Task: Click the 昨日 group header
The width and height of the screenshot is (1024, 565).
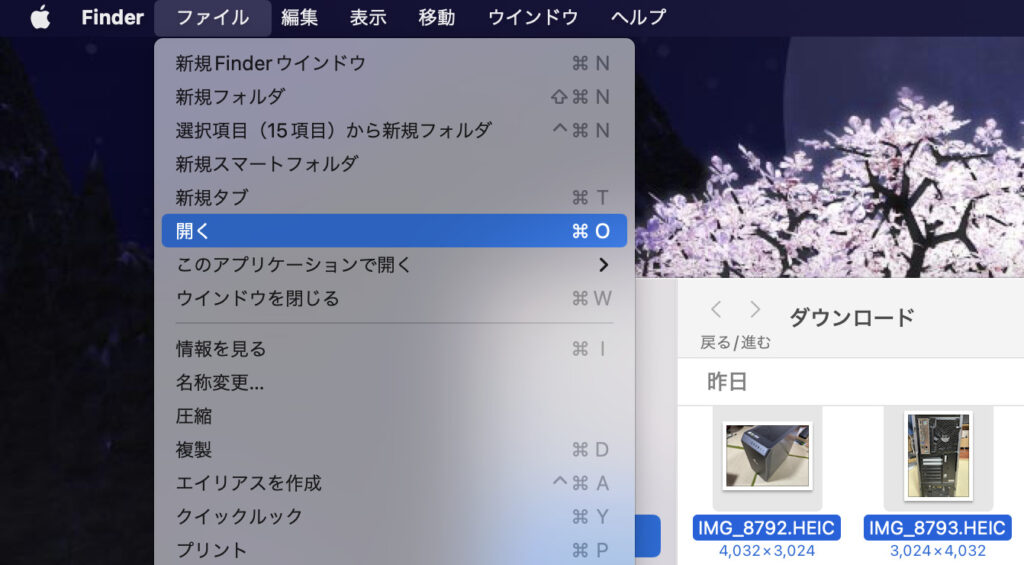Action: (727, 381)
